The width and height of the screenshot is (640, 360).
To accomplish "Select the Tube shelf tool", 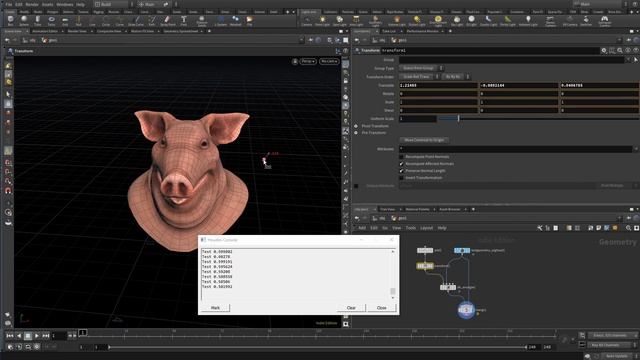I will [38, 20].
